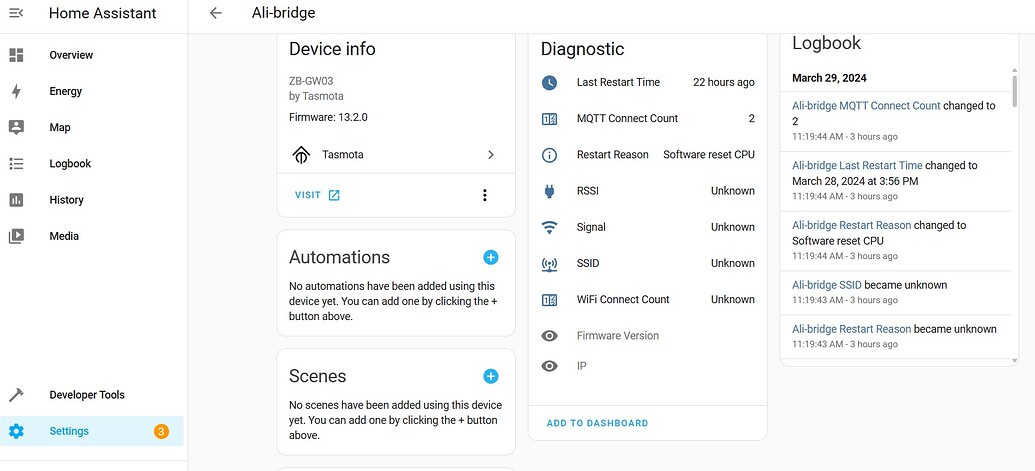The height and width of the screenshot is (471, 1035).
Task: Add a new scene with the plus button
Action: click(x=490, y=376)
